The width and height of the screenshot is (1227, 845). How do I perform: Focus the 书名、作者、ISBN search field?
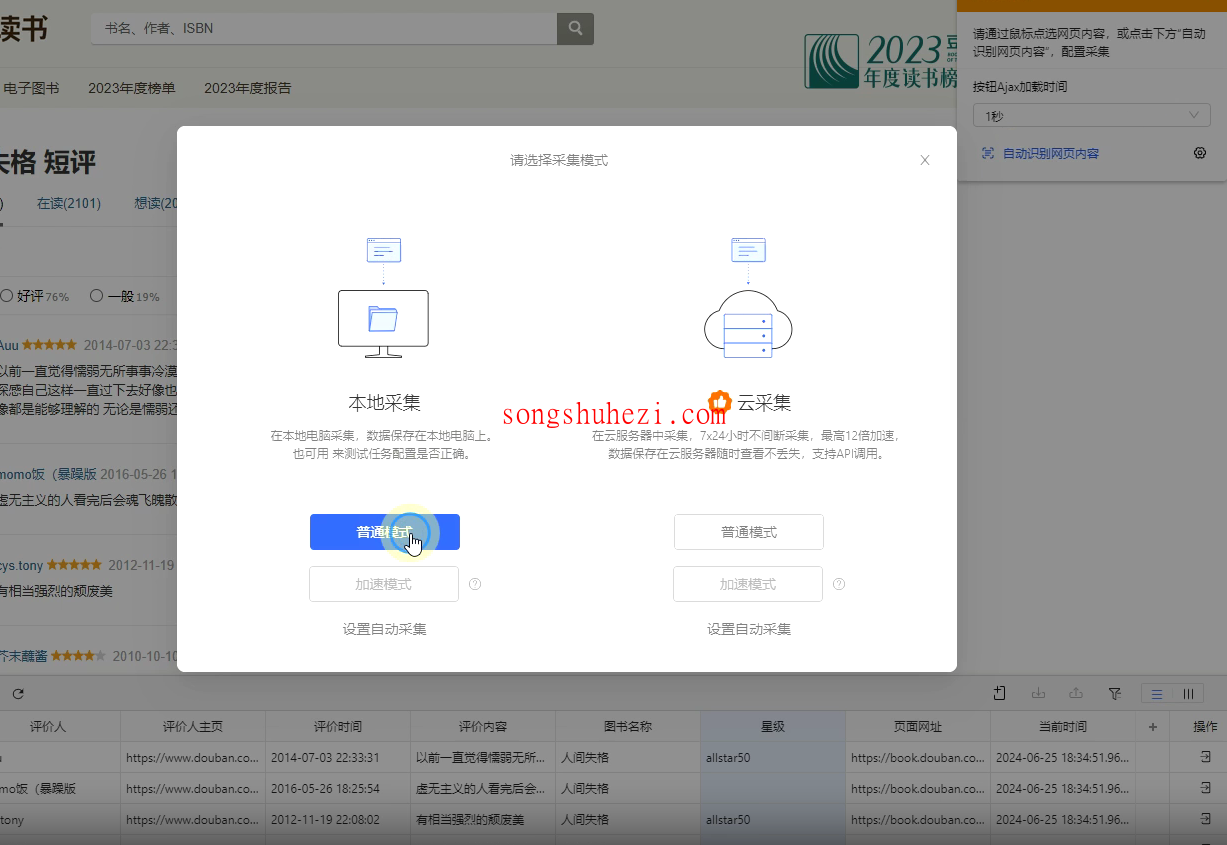click(x=324, y=29)
